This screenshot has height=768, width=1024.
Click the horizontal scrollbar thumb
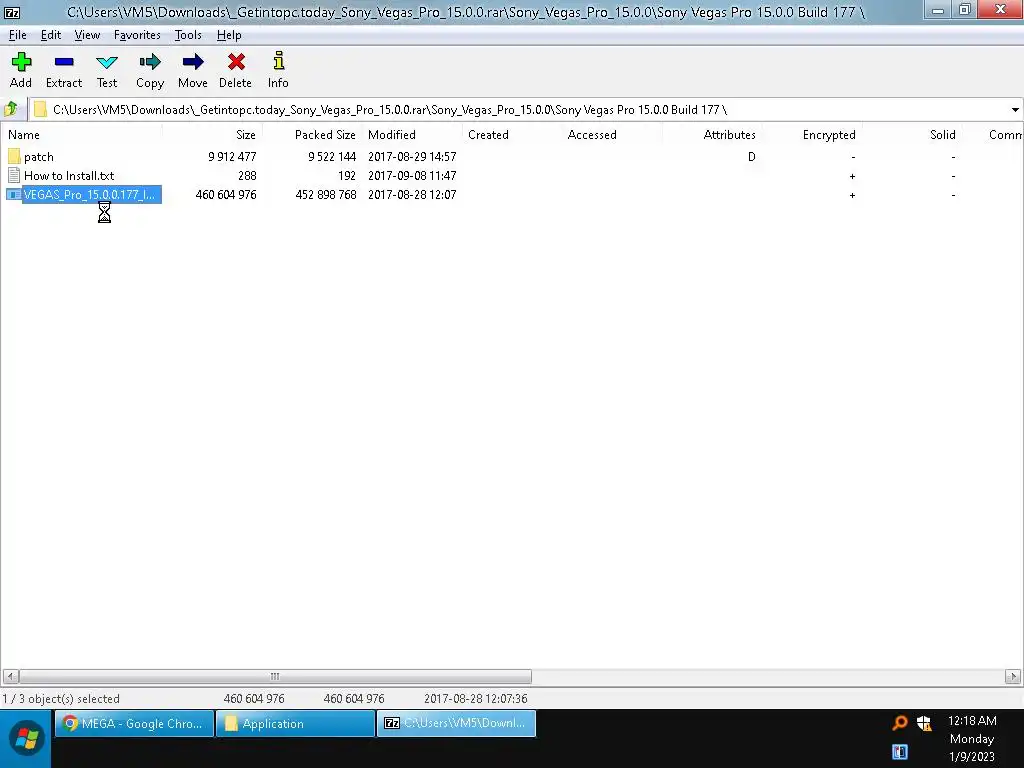[275, 676]
